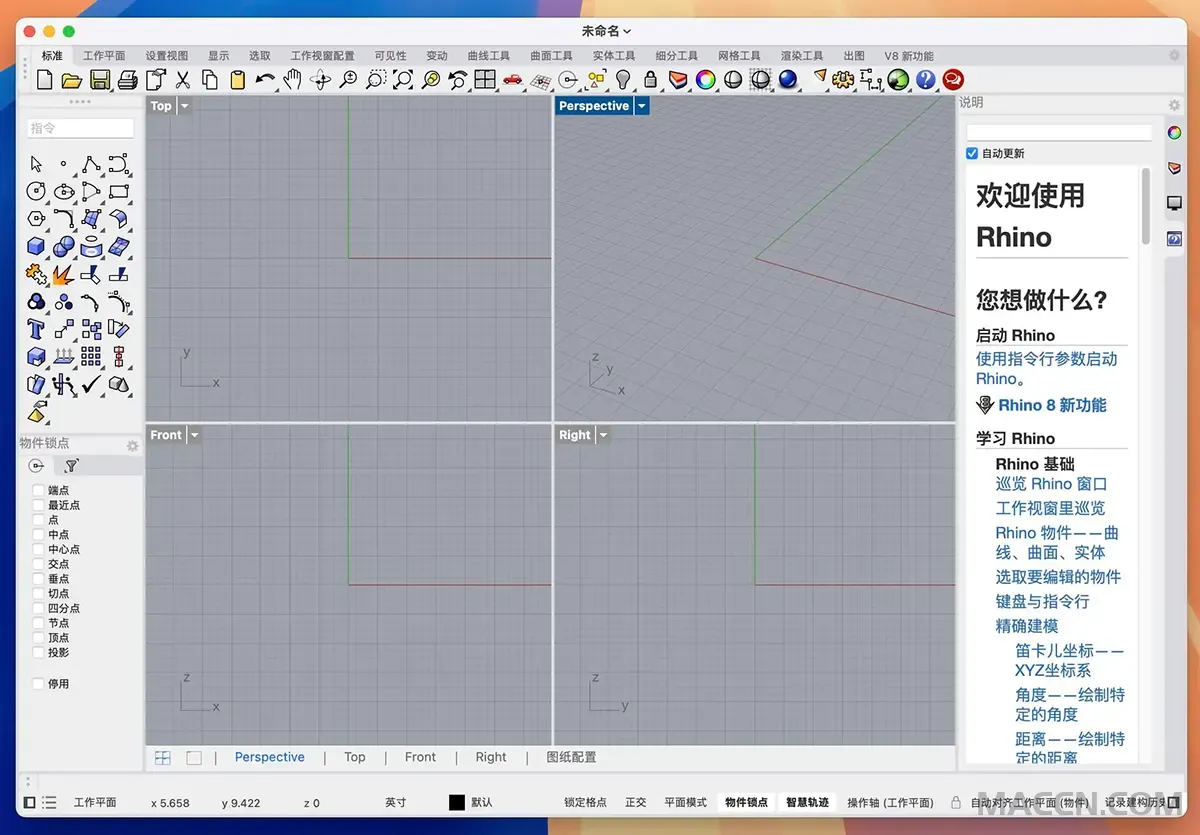Open the Perspective viewport dropdown arrow
This screenshot has height=835, width=1200.
(642, 106)
